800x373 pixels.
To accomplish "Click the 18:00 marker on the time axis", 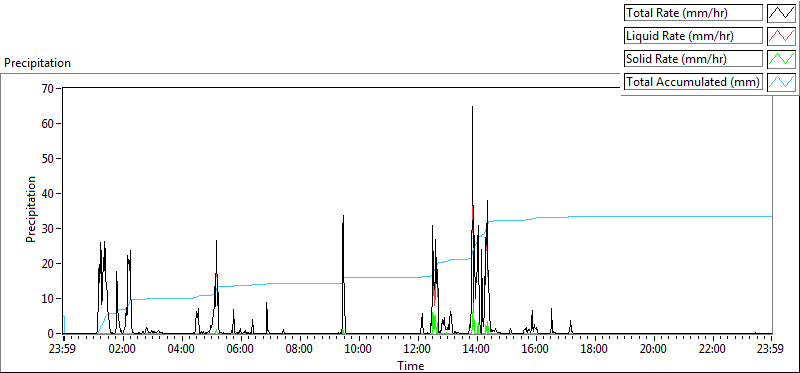I will (594, 350).
